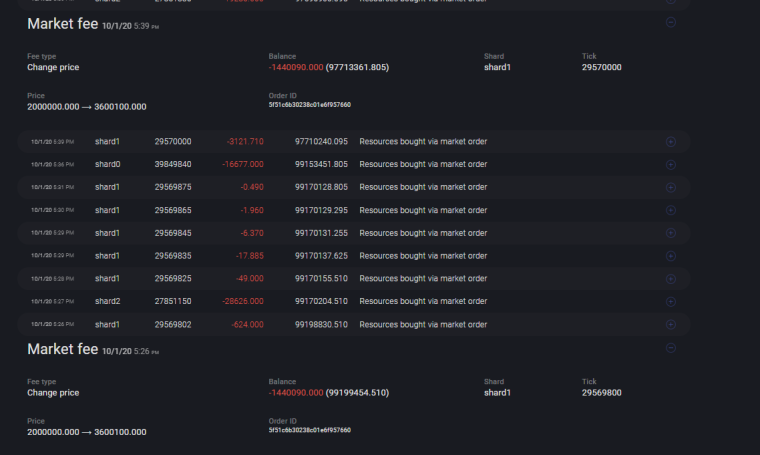Click tick number 29569825
The image size is (760, 455).
pyautogui.click(x=173, y=279)
